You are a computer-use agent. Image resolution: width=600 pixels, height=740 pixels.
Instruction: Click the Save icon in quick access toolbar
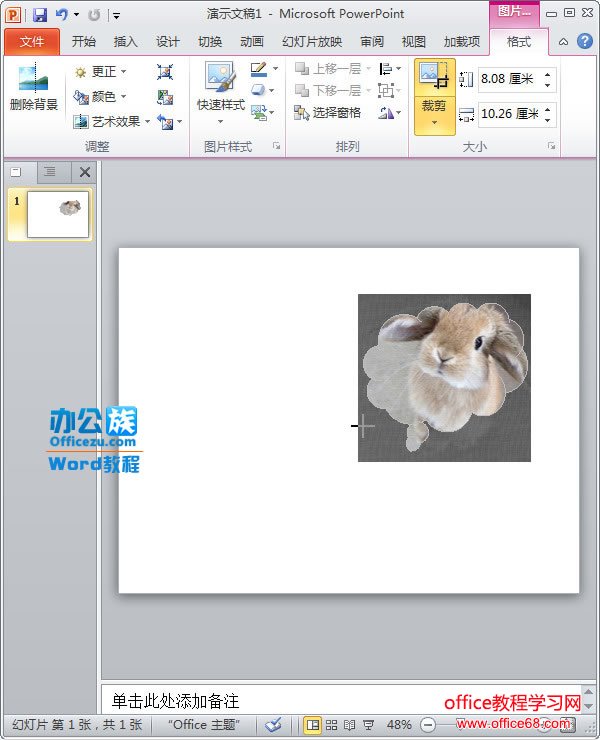coord(40,15)
